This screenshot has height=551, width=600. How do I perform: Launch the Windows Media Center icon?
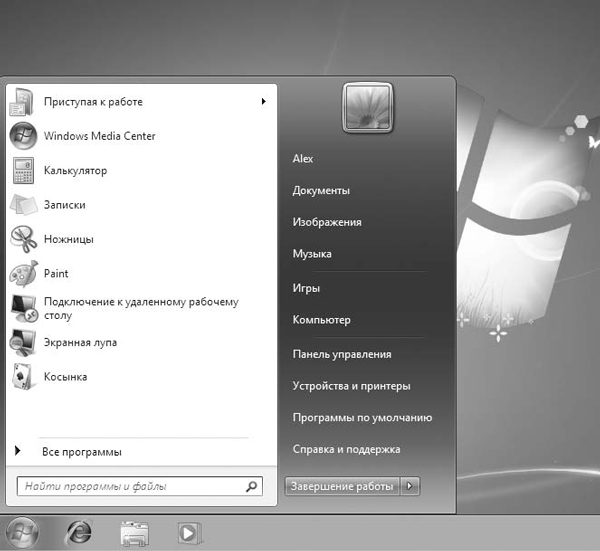23,136
